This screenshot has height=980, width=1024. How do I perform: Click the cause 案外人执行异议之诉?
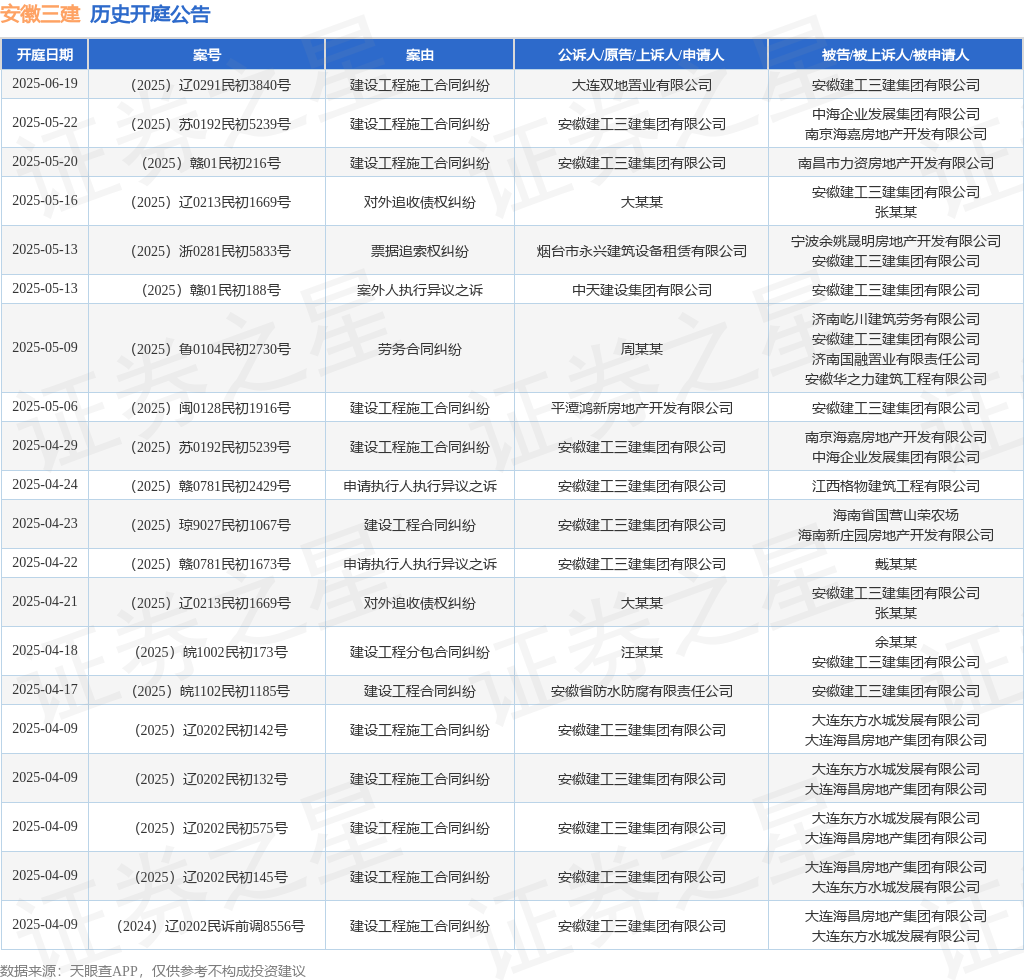click(x=419, y=290)
